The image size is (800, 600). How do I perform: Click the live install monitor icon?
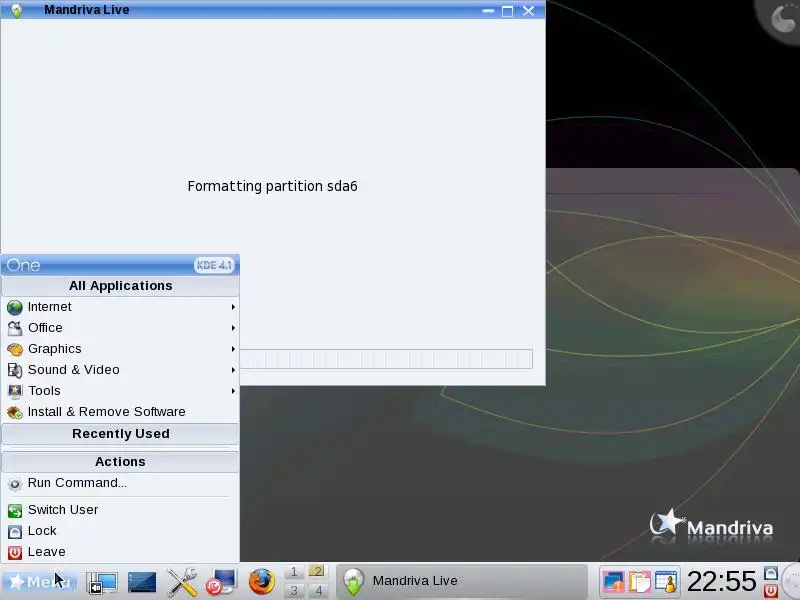point(221,582)
